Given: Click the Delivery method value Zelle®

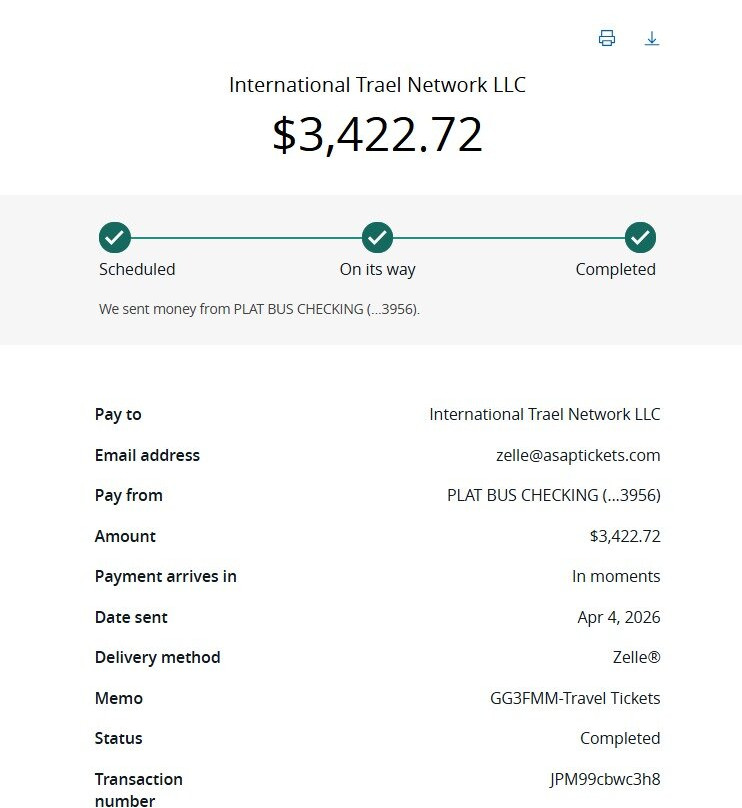Looking at the screenshot, I should click(636, 657).
